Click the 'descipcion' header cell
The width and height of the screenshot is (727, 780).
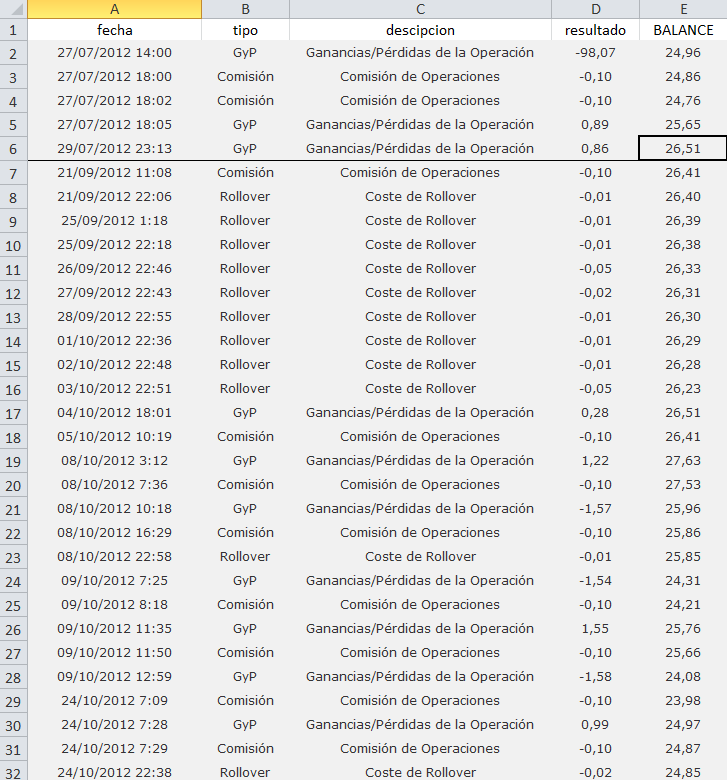[x=420, y=30]
